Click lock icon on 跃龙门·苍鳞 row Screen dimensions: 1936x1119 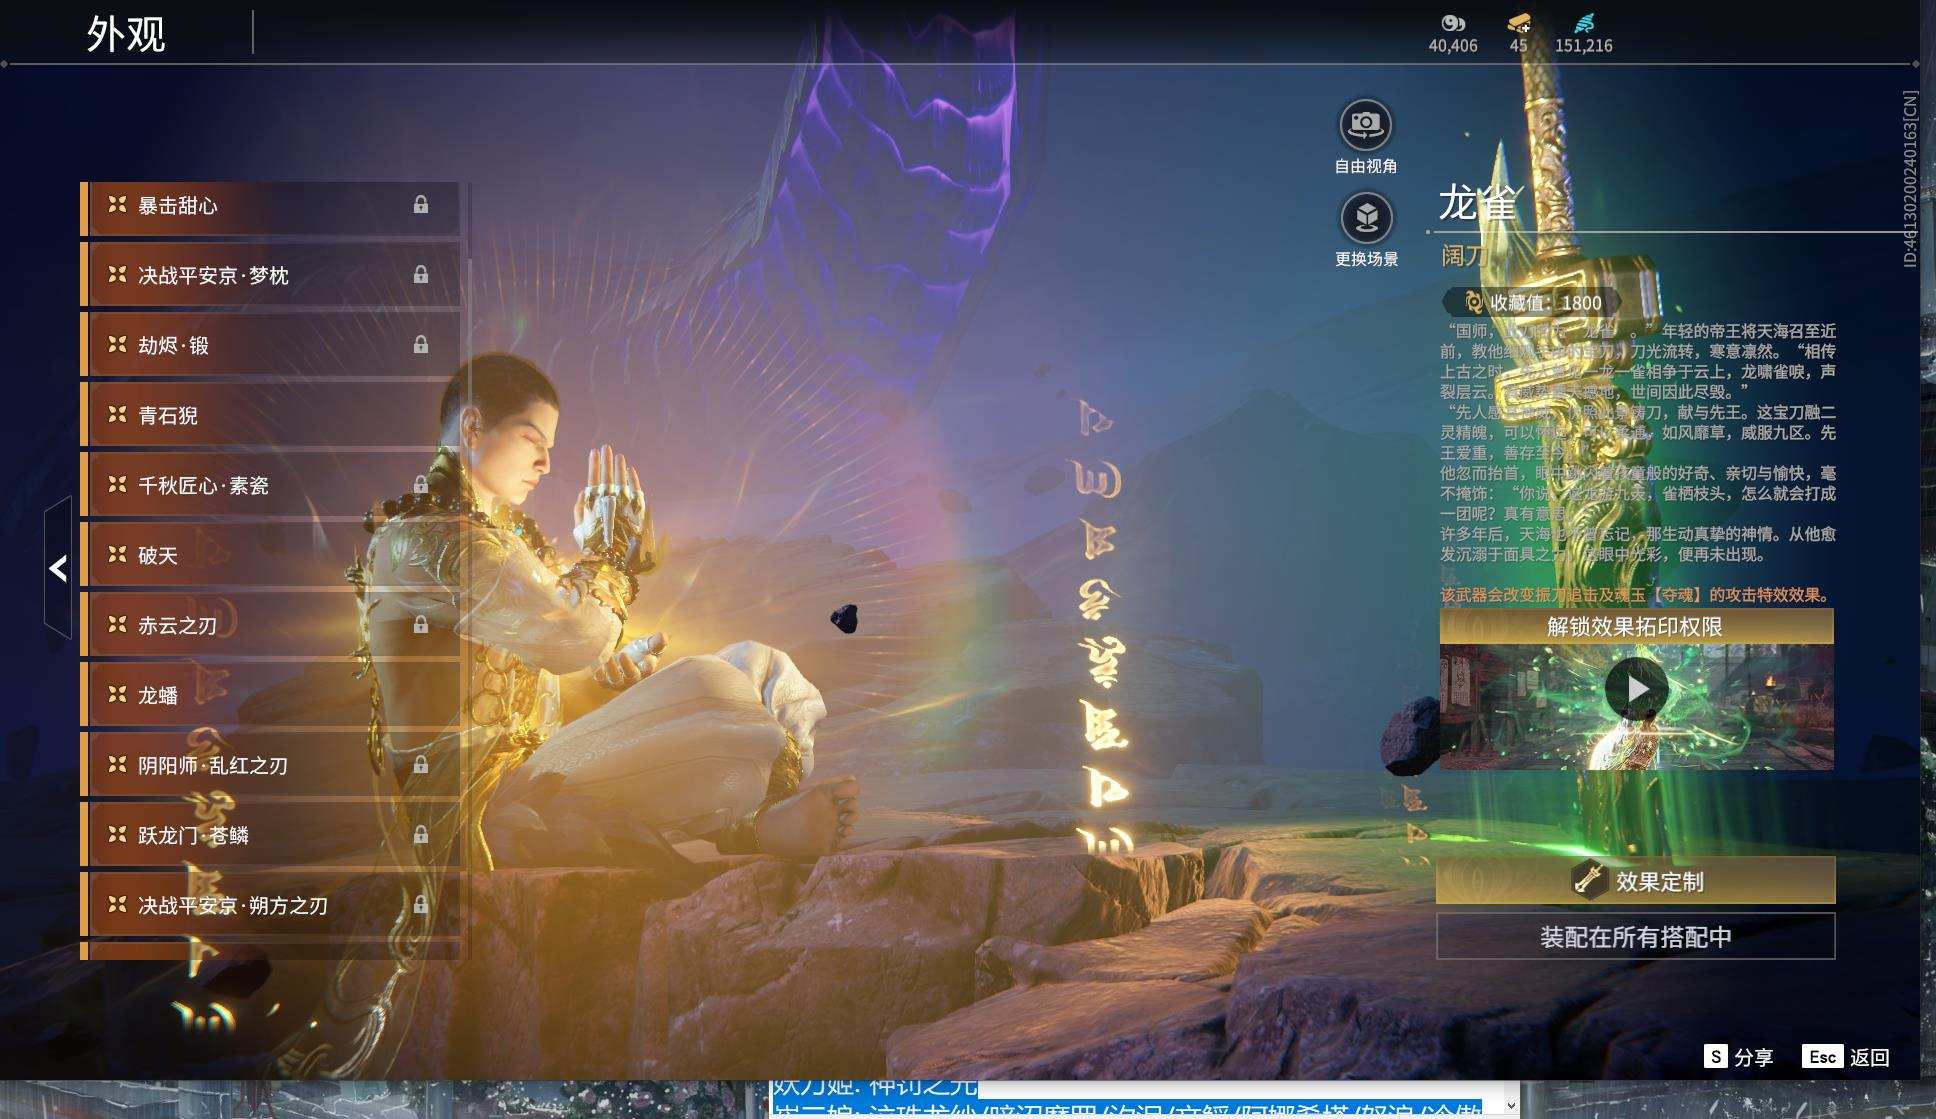pos(421,835)
